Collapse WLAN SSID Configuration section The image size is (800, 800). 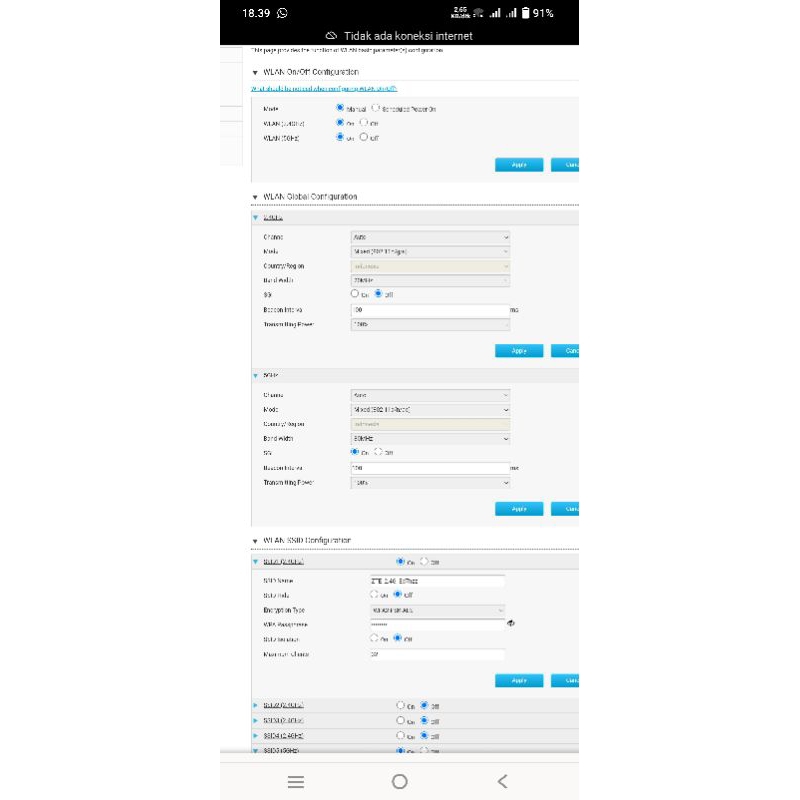pos(255,541)
